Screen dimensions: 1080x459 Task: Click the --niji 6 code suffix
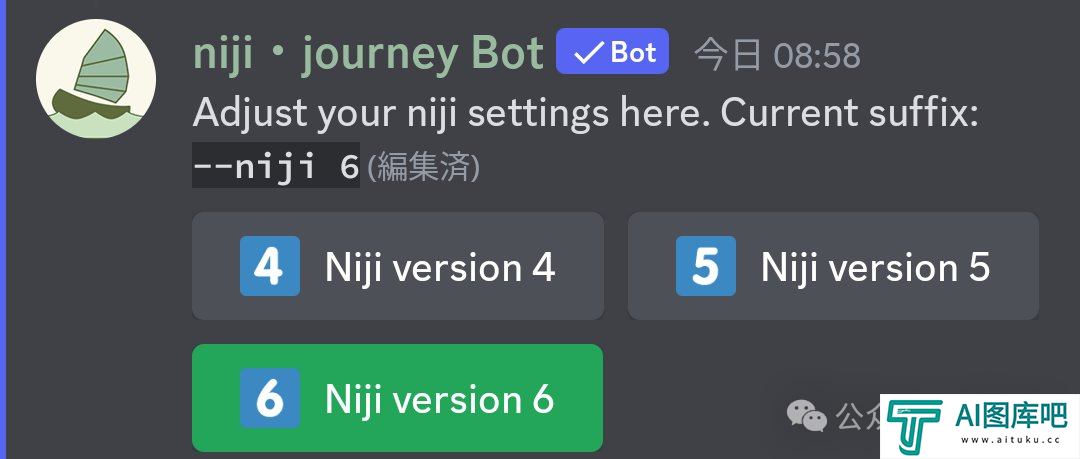tap(276, 167)
